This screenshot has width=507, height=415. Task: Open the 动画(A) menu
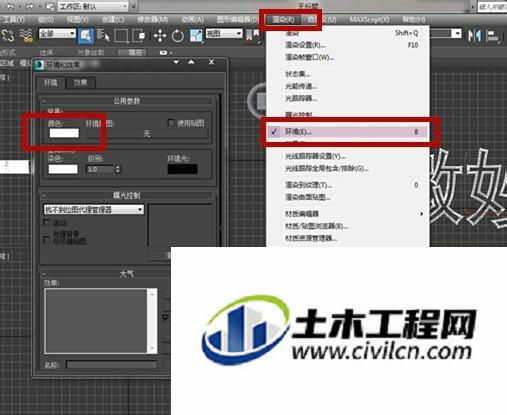tap(193, 20)
